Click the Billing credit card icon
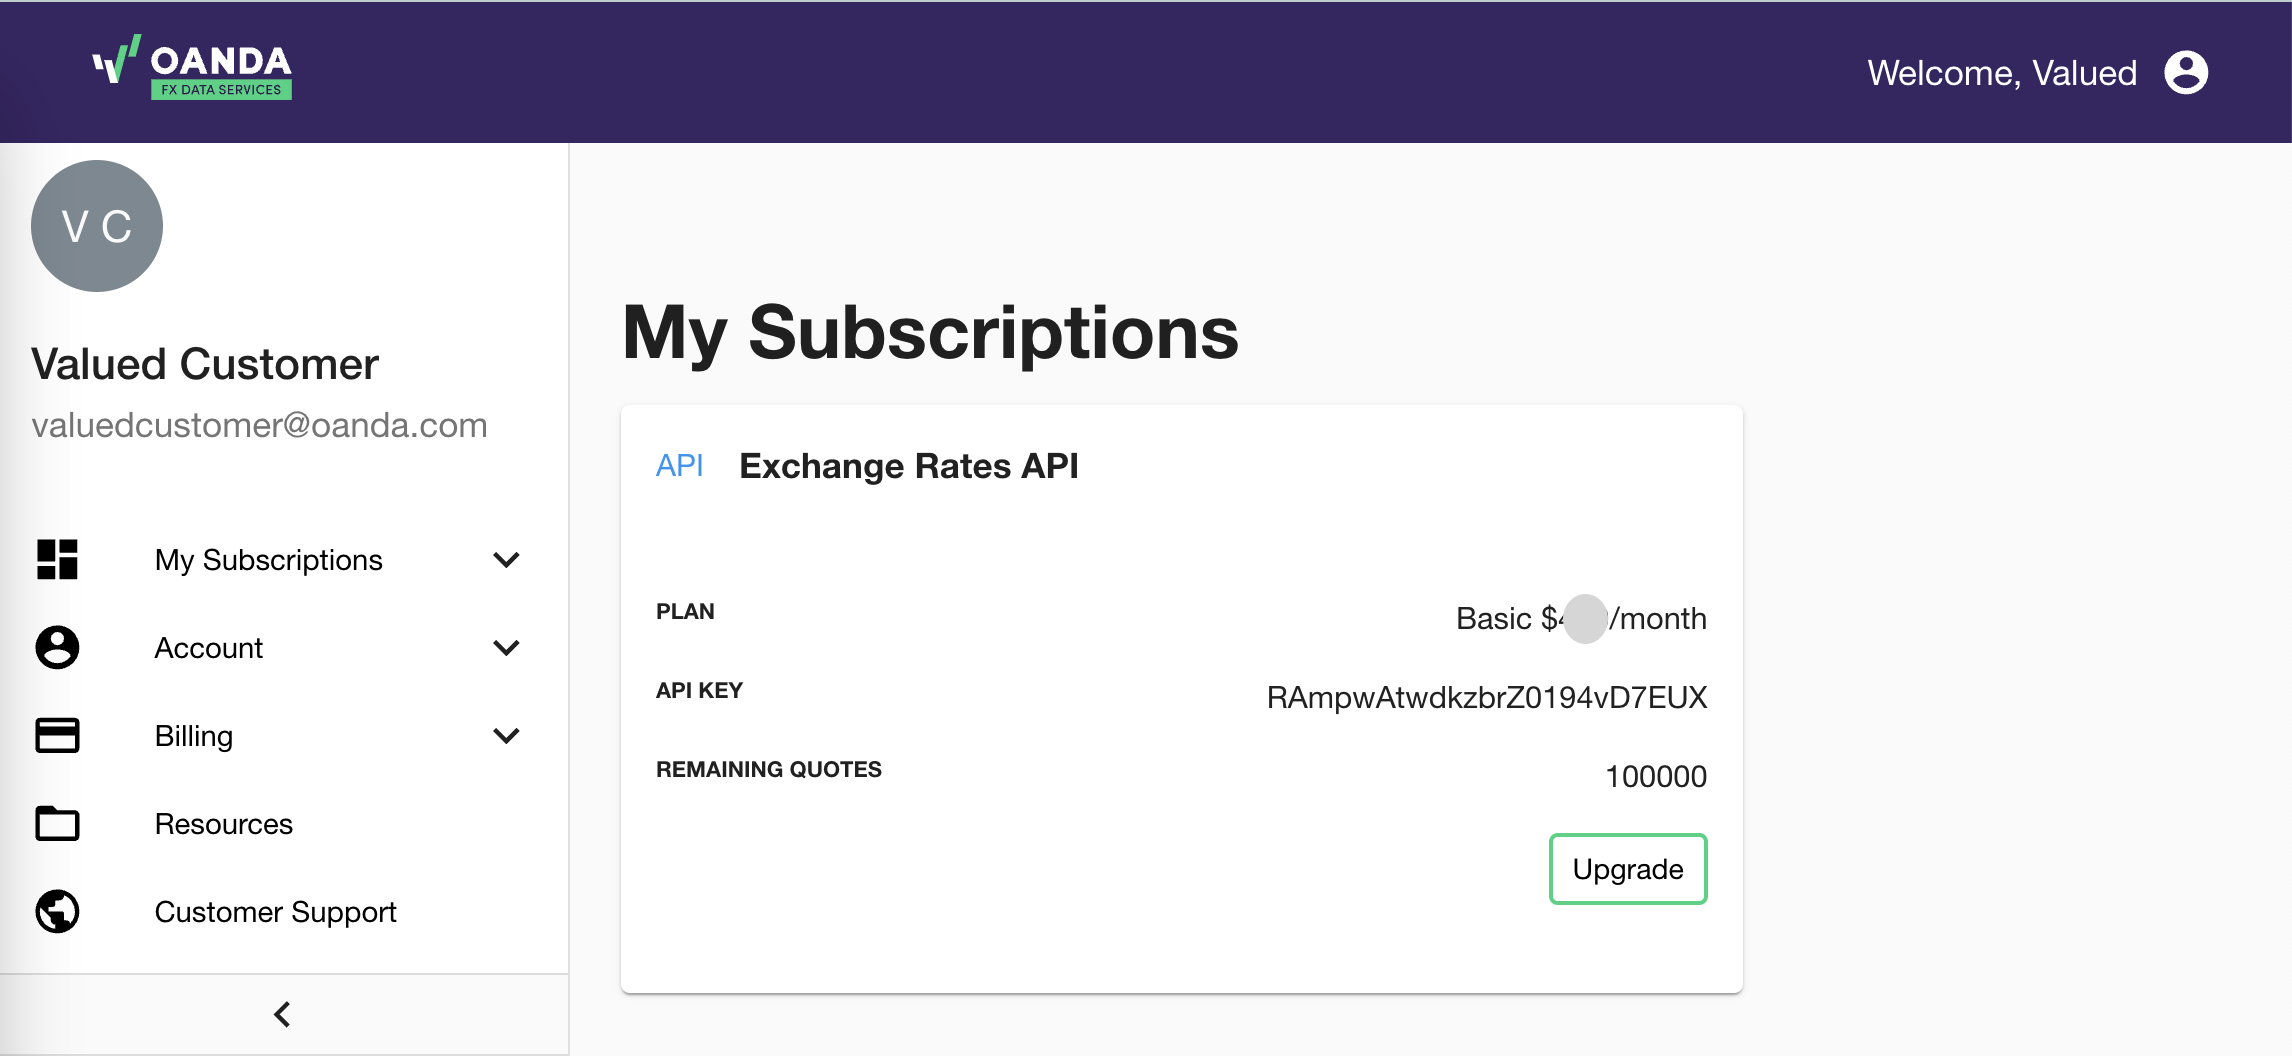Image resolution: width=2292 pixels, height=1056 pixels. (57, 735)
